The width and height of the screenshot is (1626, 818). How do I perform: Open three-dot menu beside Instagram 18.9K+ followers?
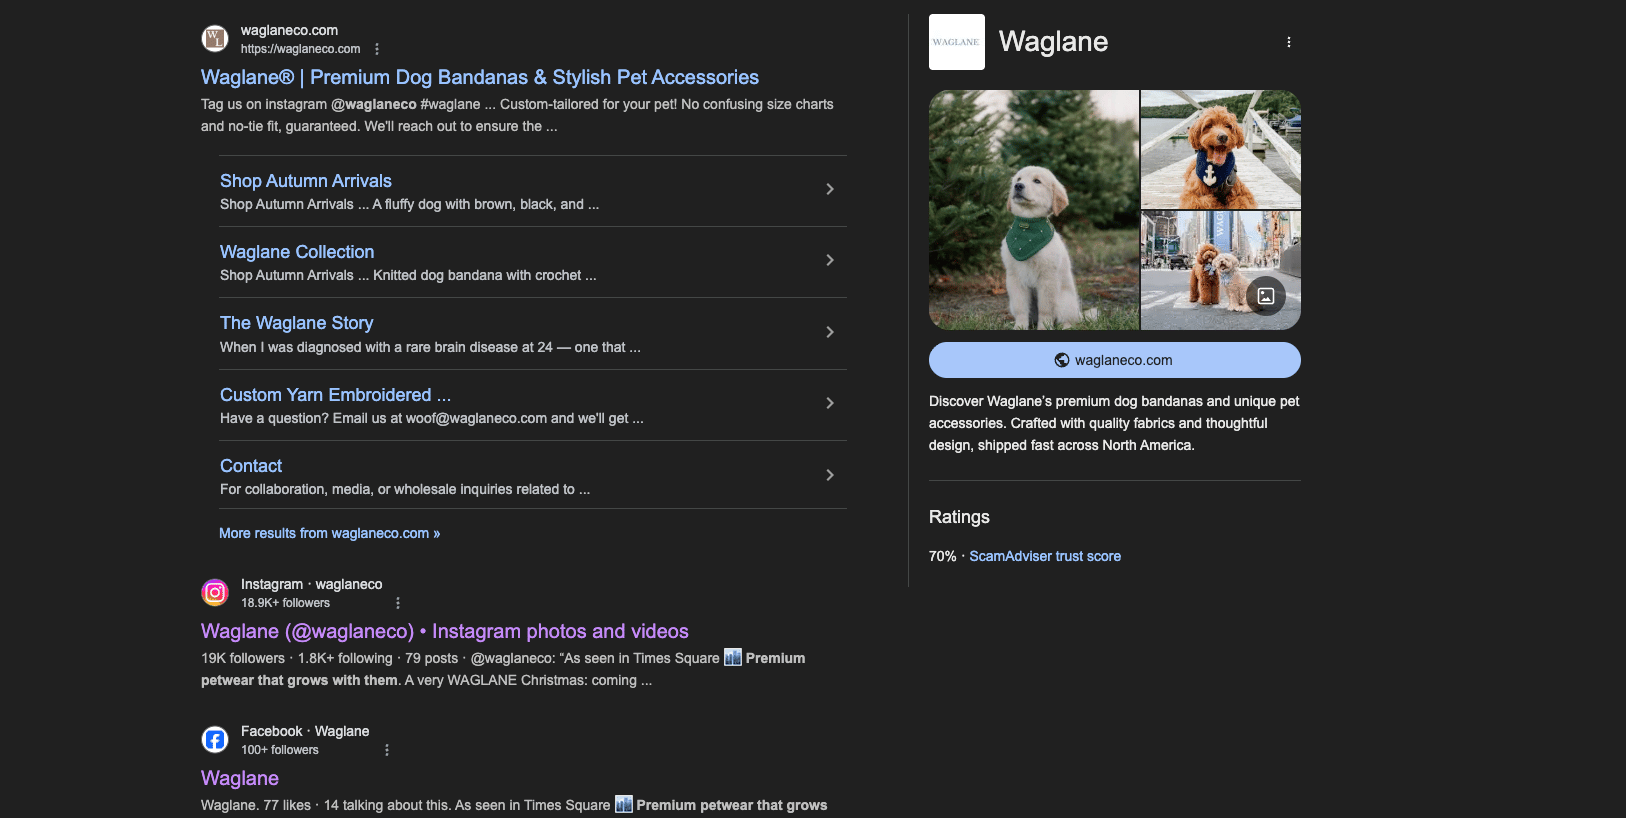point(398,603)
